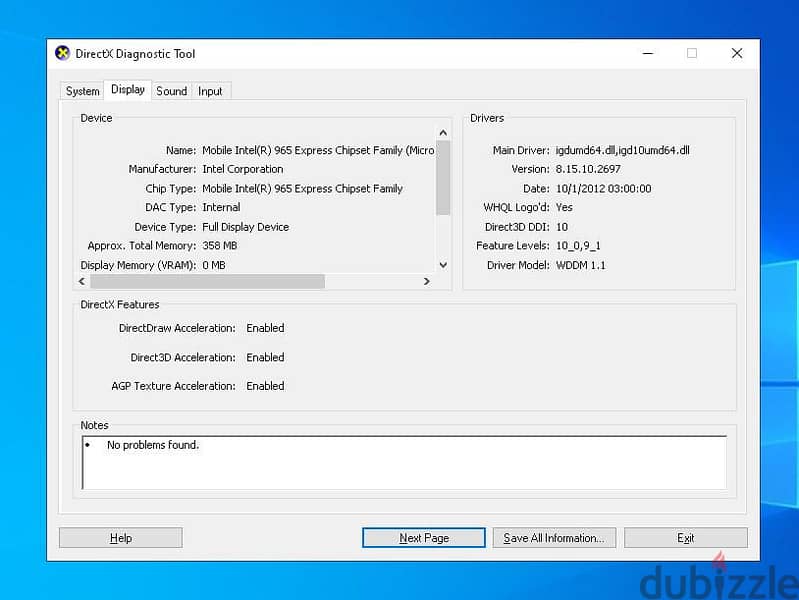799x600 pixels.
Task: Go to the Input tab
Action: tap(210, 91)
